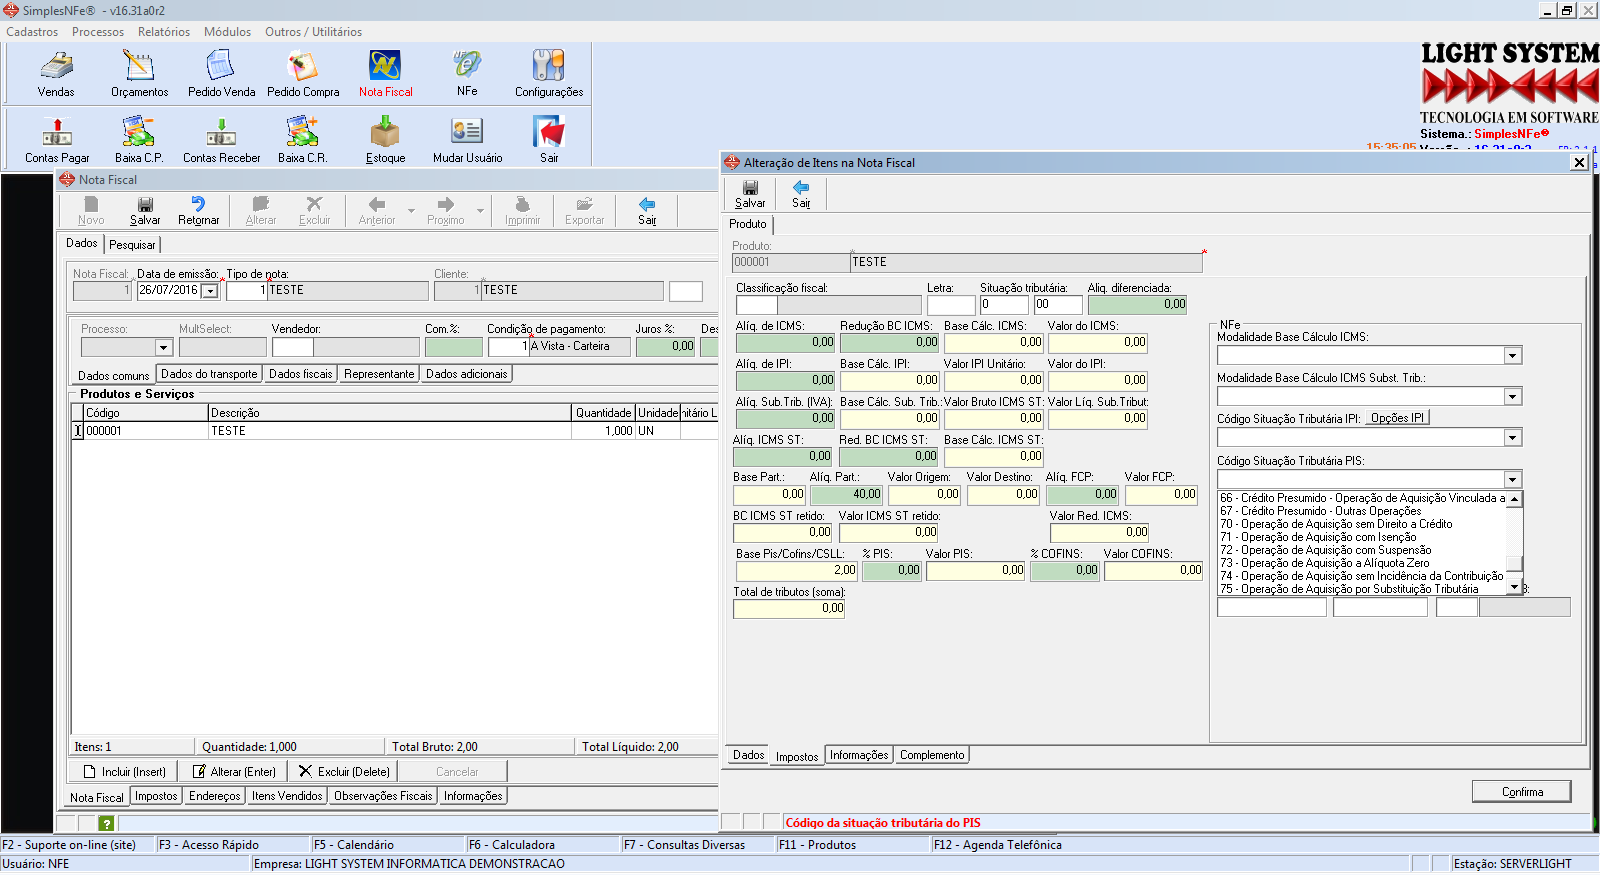This screenshot has height=875, width=1600.
Task: Open the Próximo button dropdown arrow
Action: (480, 211)
